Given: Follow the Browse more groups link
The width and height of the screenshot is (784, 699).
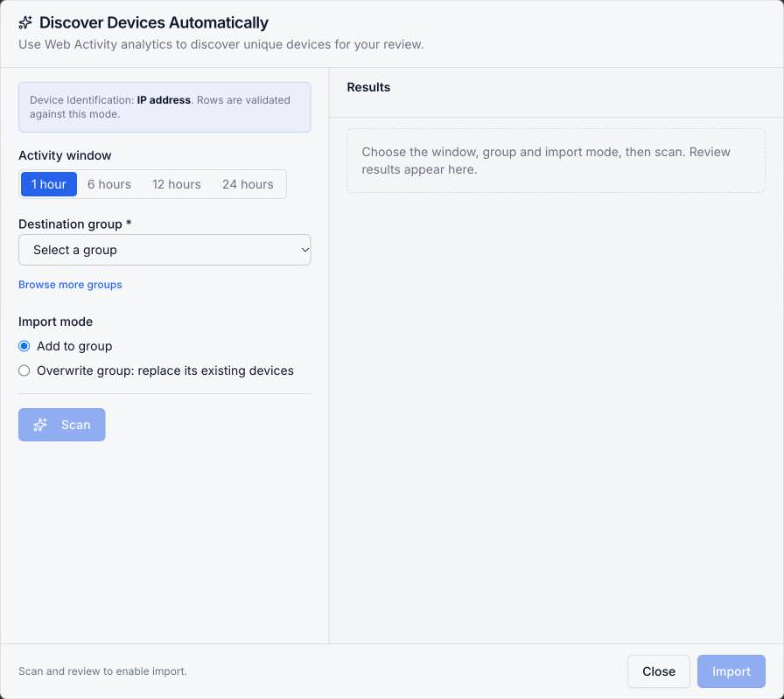Looking at the screenshot, I should (x=70, y=284).
